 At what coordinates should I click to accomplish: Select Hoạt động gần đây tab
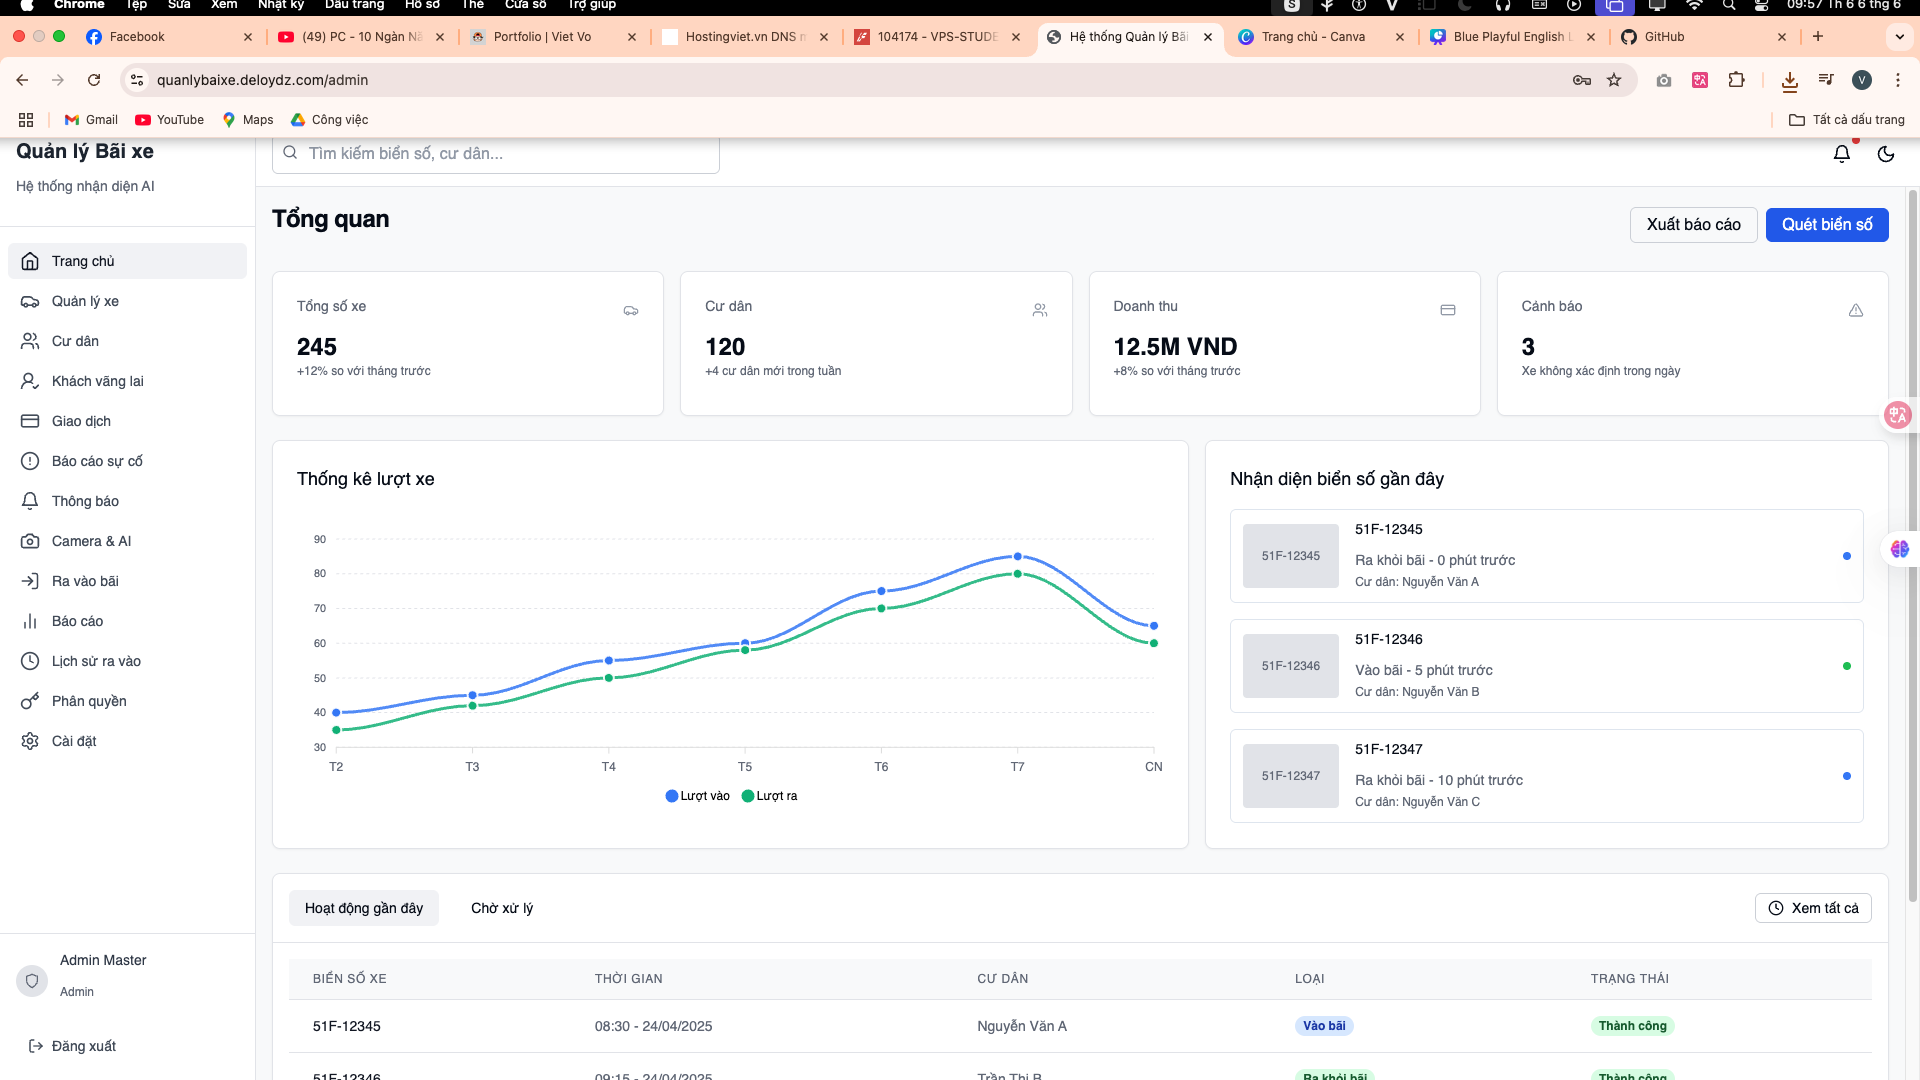point(364,908)
